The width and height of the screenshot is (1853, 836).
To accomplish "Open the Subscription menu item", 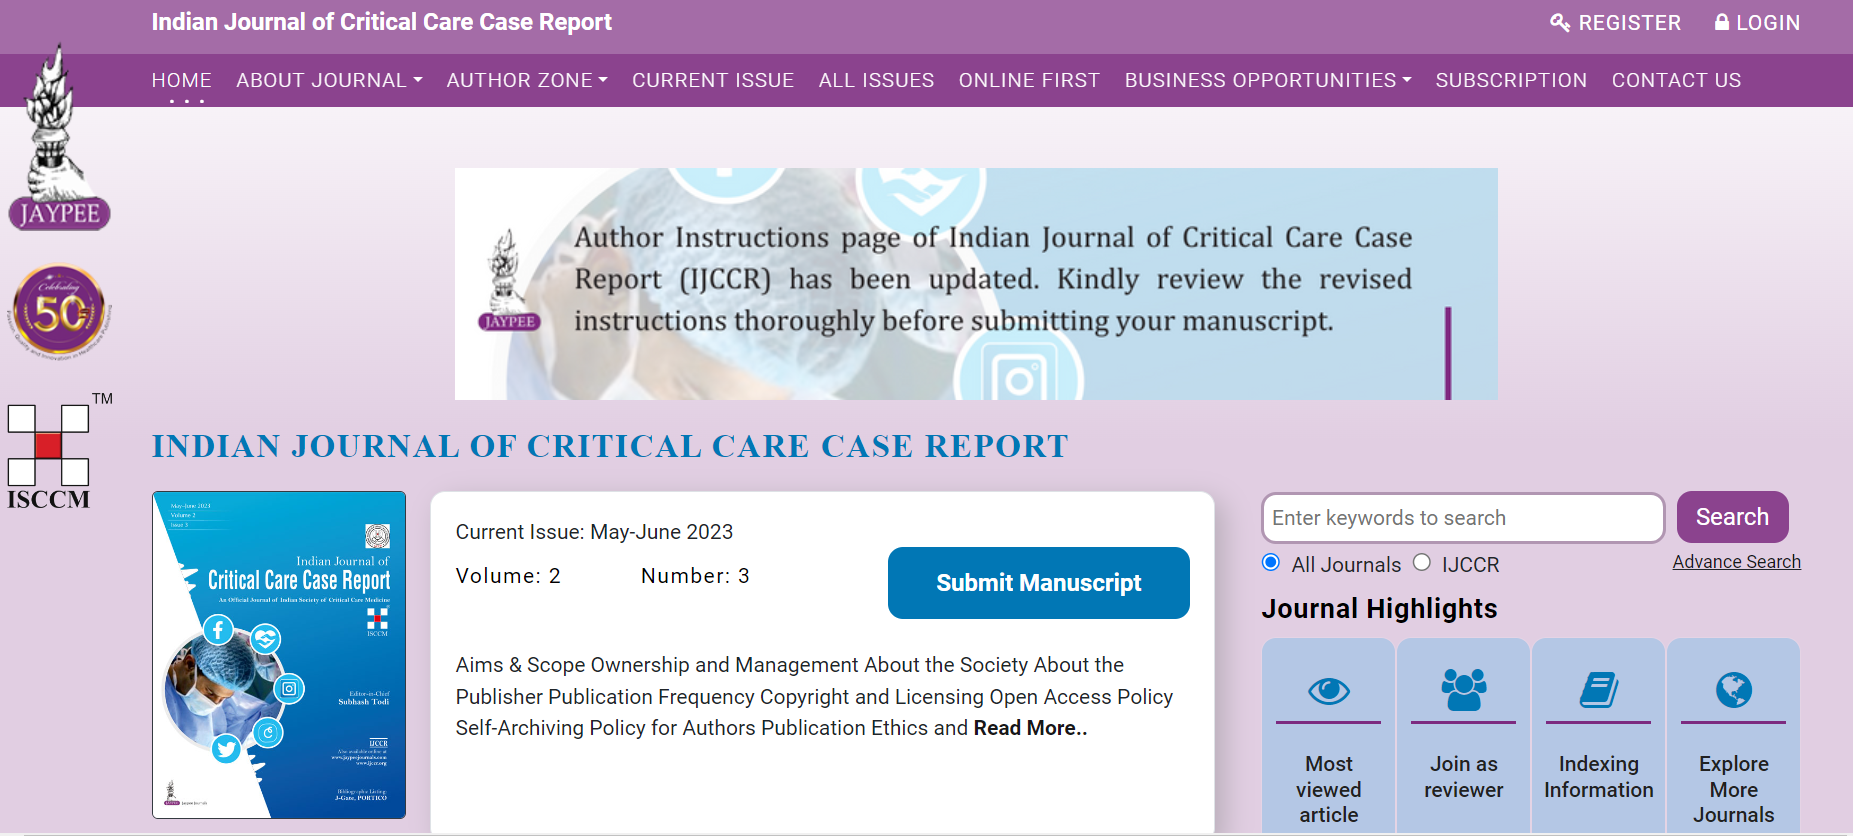I will point(1511,80).
